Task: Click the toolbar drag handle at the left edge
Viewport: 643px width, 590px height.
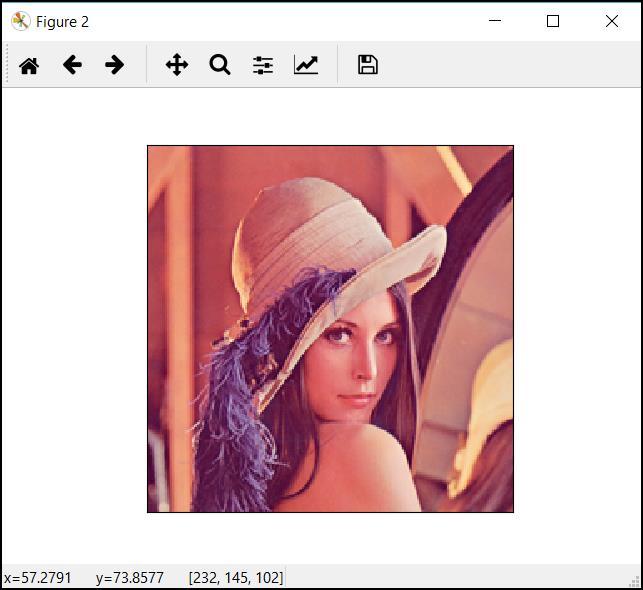Action: pyautogui.click(x=7, y=64)
